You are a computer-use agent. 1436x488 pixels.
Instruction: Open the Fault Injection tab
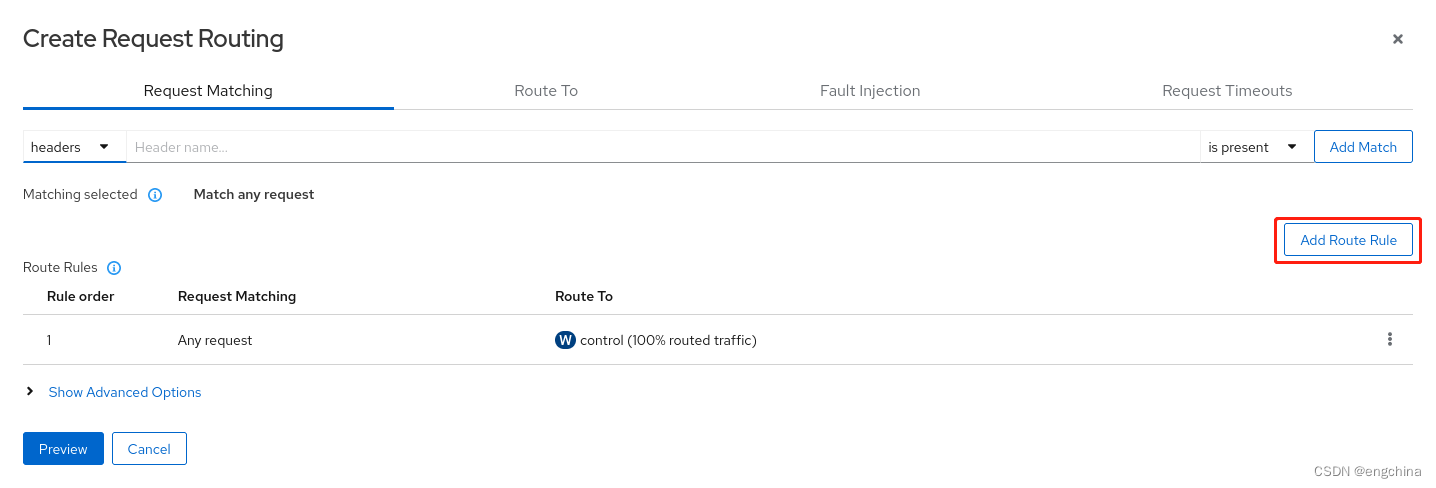click(869, 91)
